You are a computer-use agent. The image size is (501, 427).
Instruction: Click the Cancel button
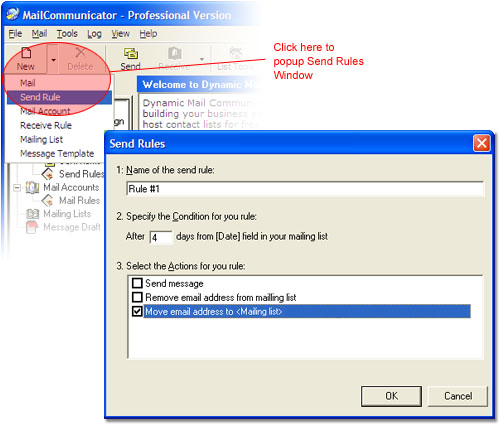click(458, 396)
